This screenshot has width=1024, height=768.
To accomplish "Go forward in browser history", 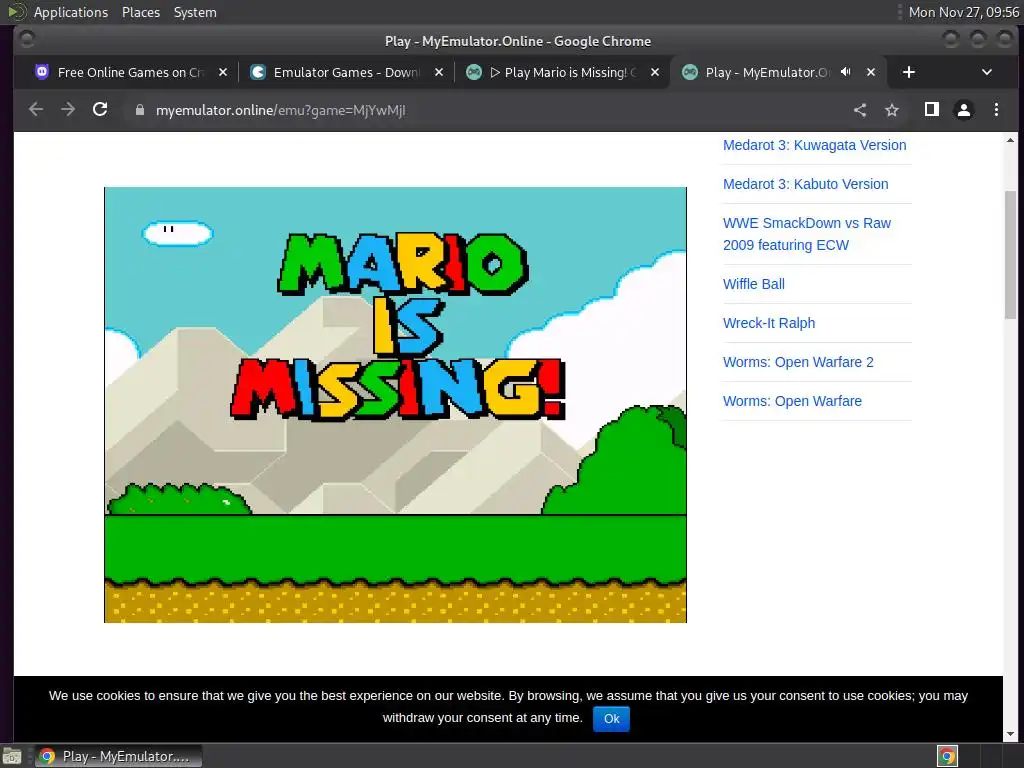I will (x=68, y=110).
